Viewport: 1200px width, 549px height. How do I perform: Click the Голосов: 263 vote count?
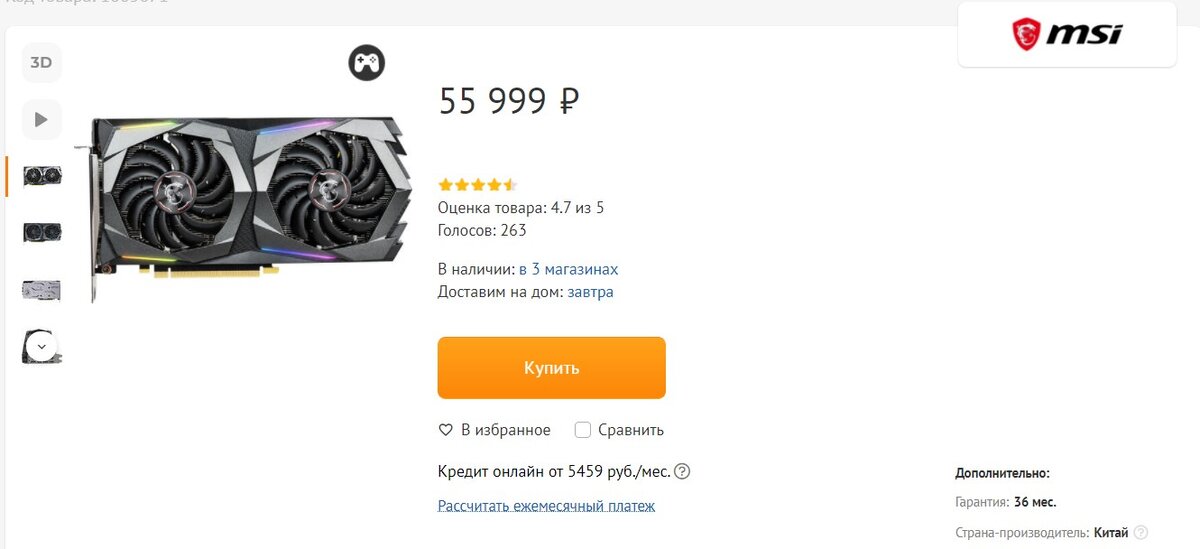pos(482,230)
